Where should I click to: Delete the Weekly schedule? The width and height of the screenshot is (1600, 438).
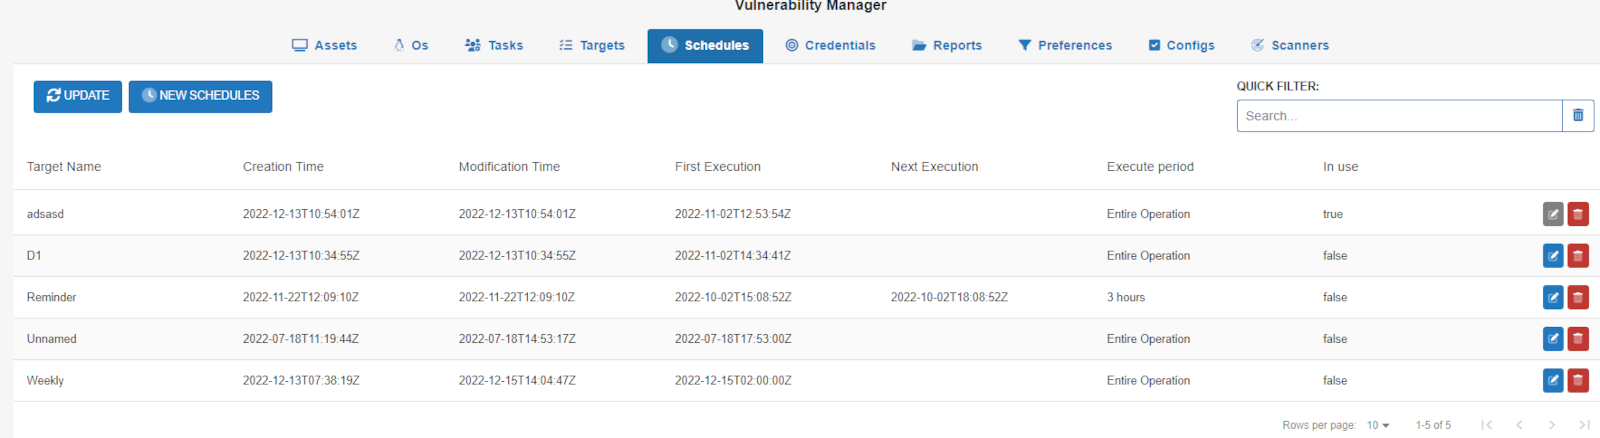[1578, 380]
